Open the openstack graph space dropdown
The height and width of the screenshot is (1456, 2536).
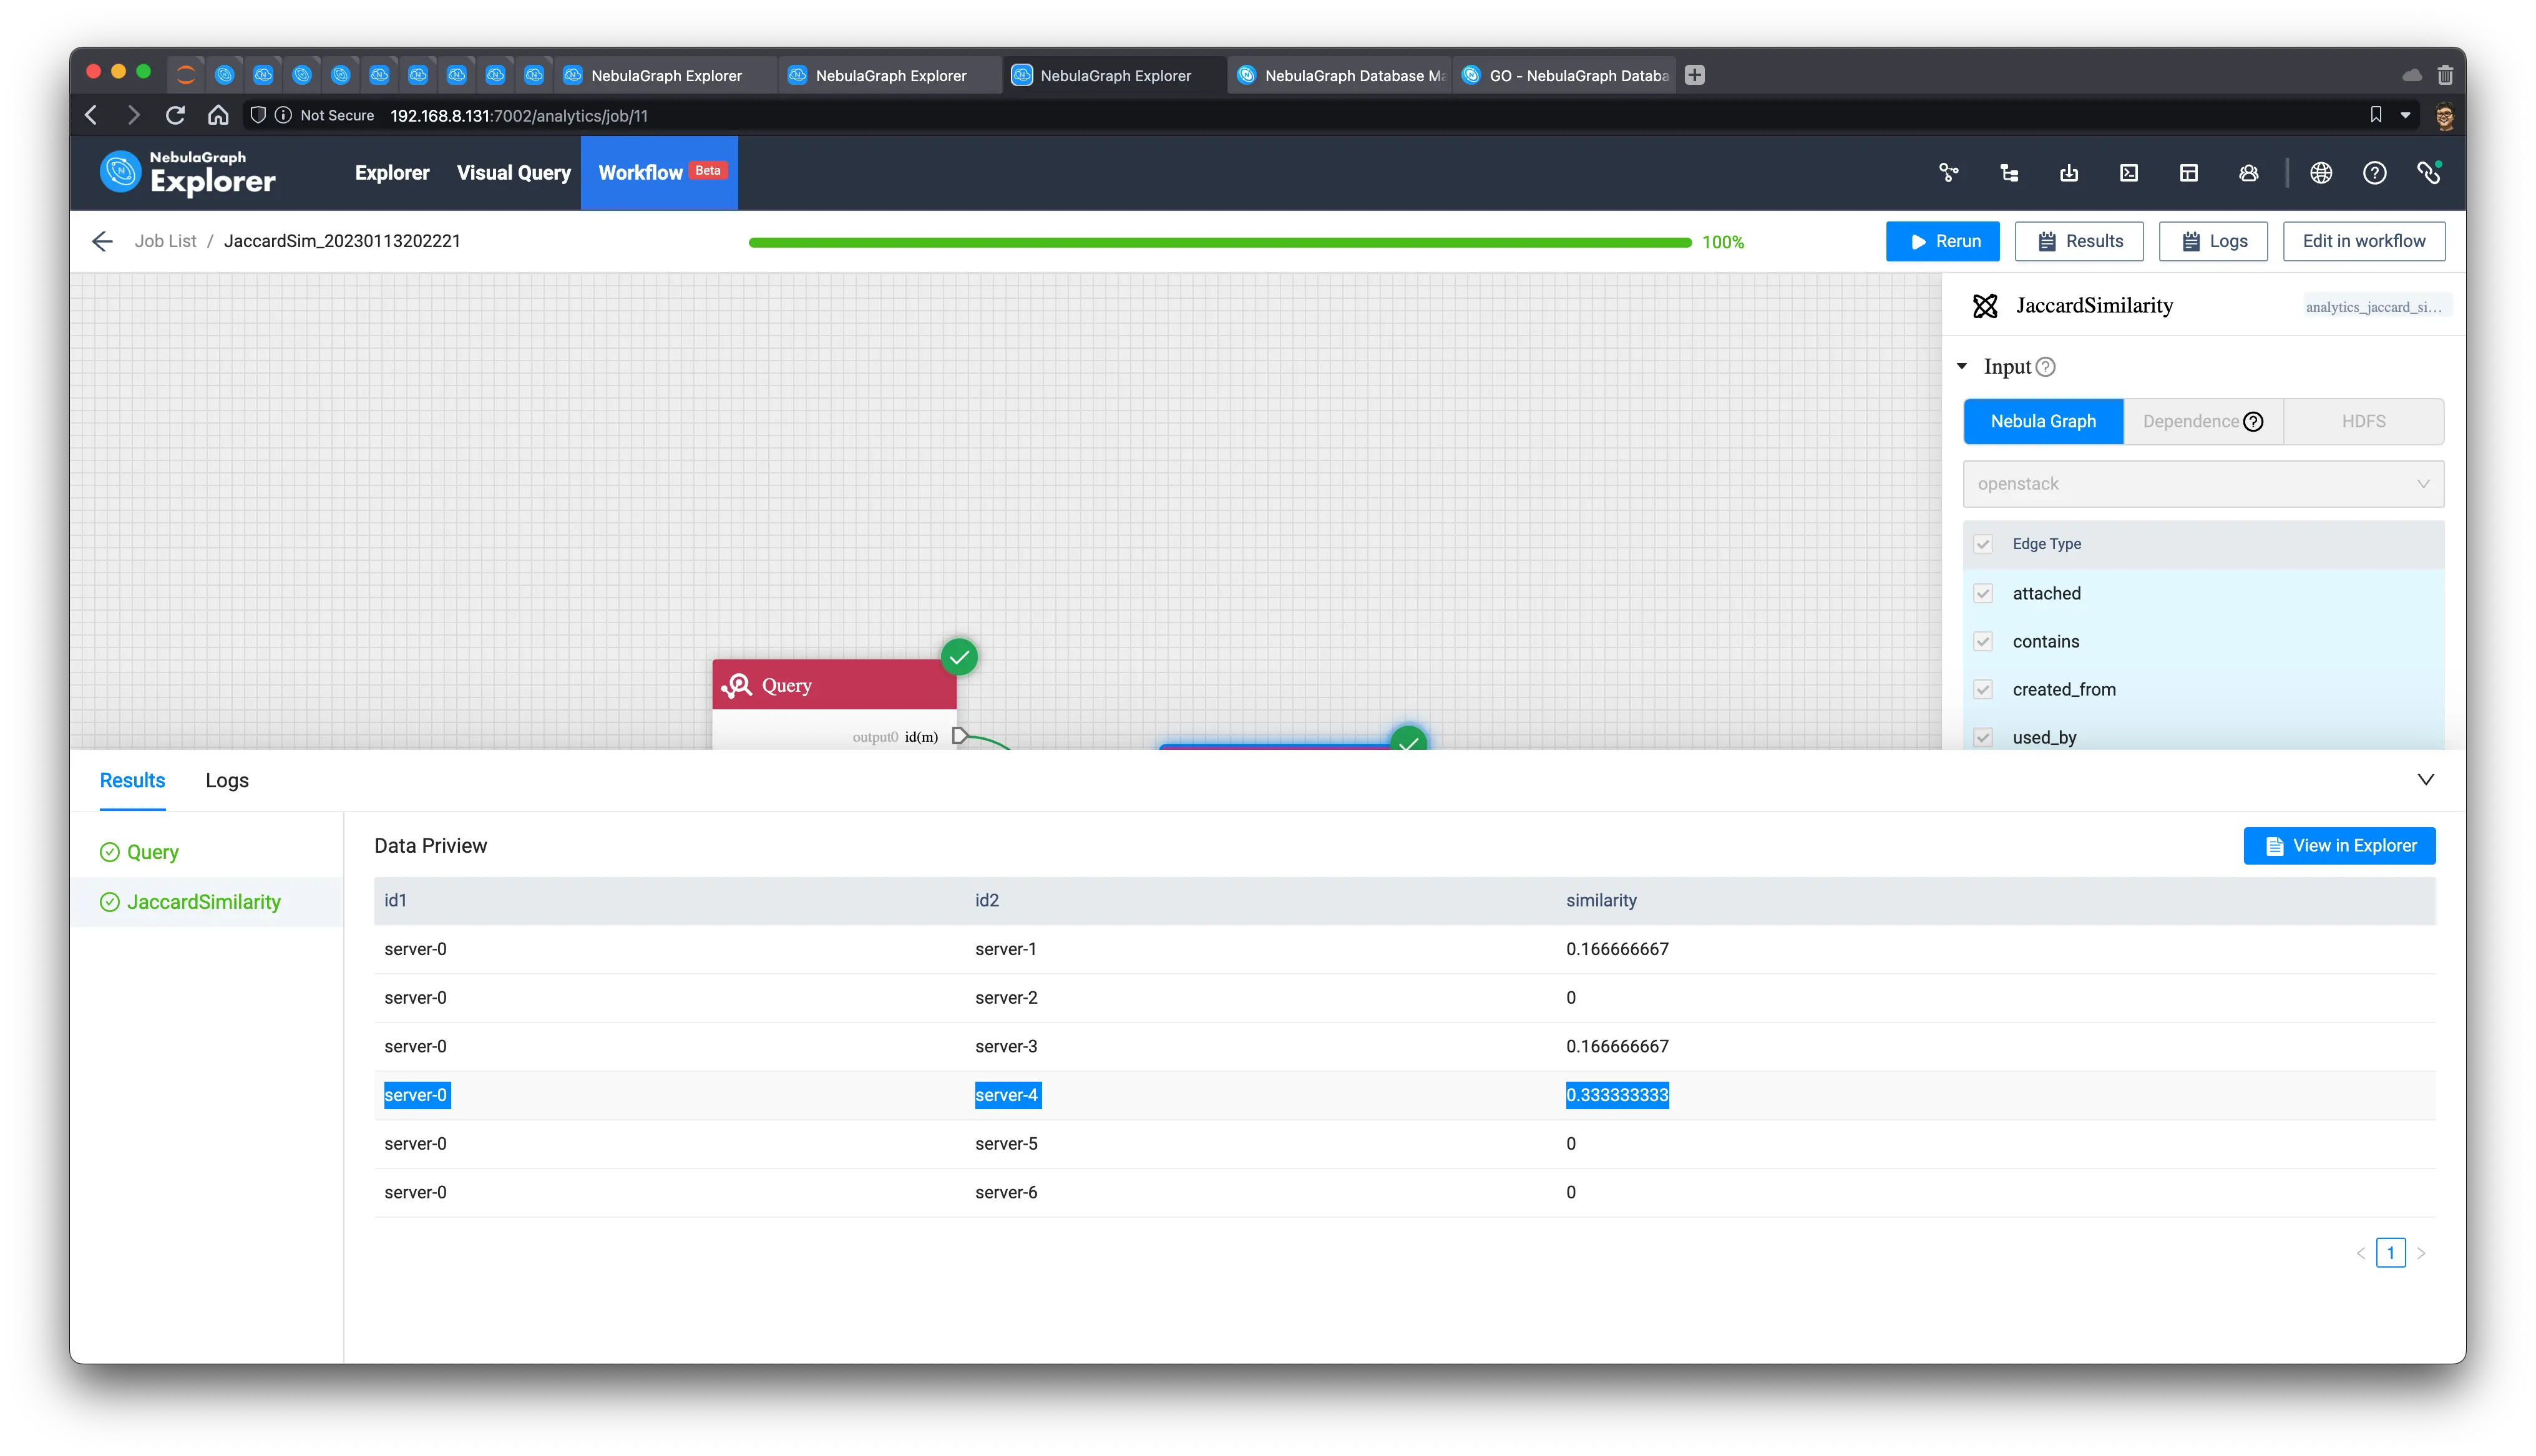point(2203,484)
